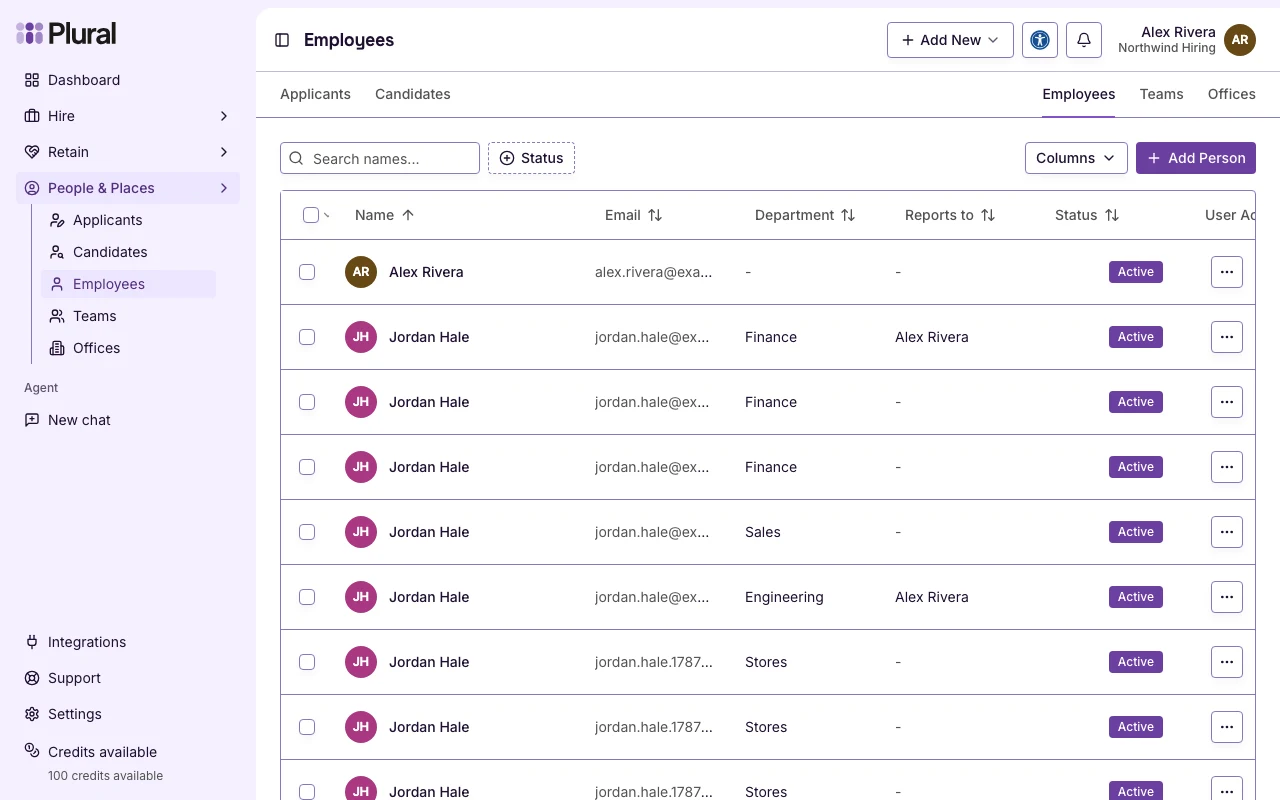Click the Add Person button

click(x=1196, y=158)
